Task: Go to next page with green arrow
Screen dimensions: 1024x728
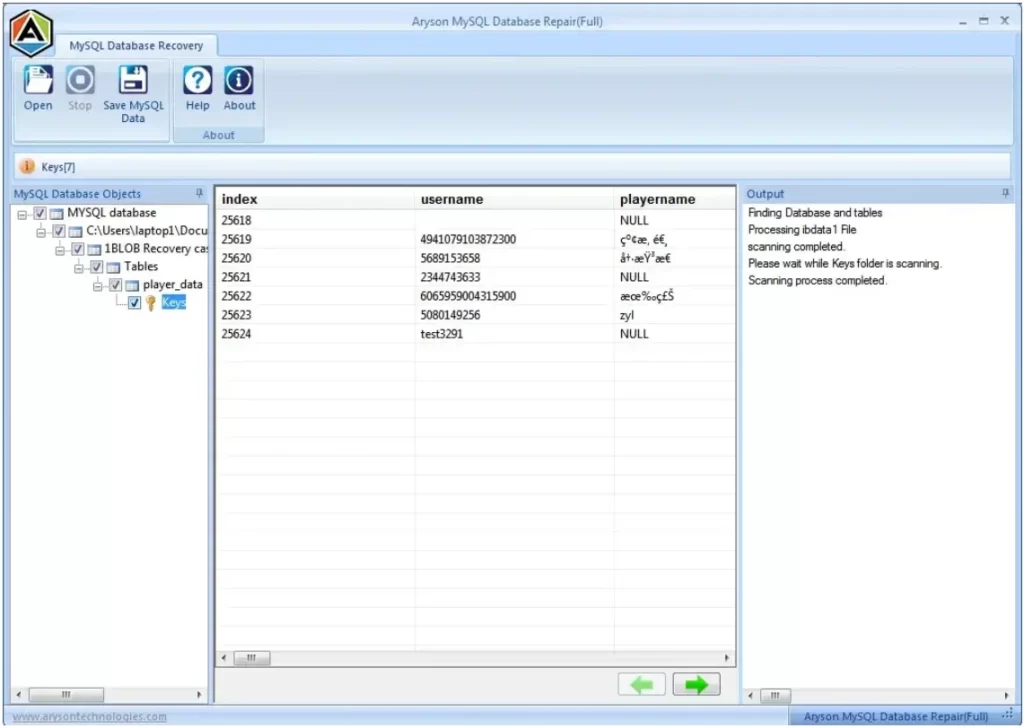Action: pos(696,684)
